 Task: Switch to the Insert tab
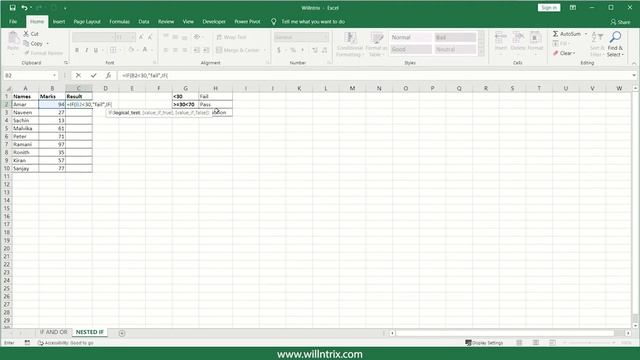click(x=59, y=22)
